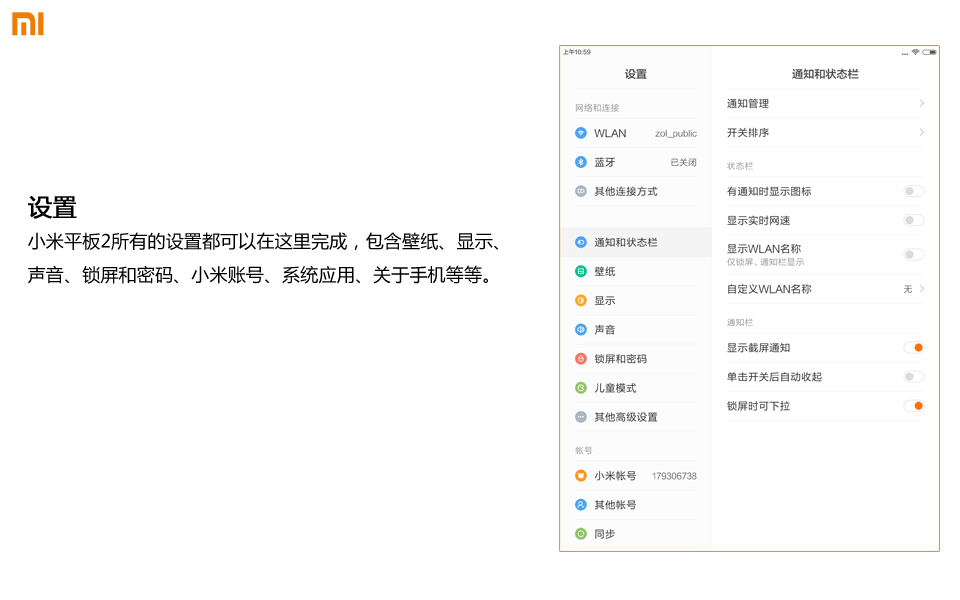Select the WLAN settings icon
The height and width of the screenshot is (600, 960).
[582, 133]
